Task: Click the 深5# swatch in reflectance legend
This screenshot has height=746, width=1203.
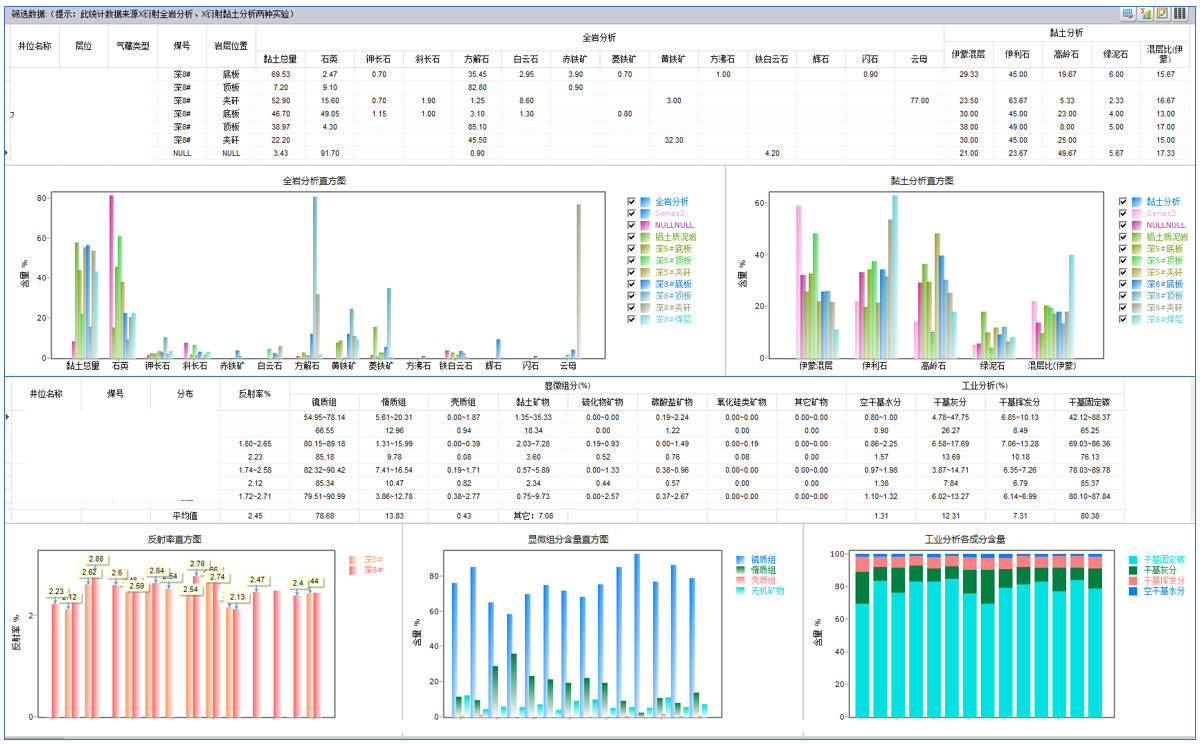Action: pyautogui.click(x=354, y=560)
